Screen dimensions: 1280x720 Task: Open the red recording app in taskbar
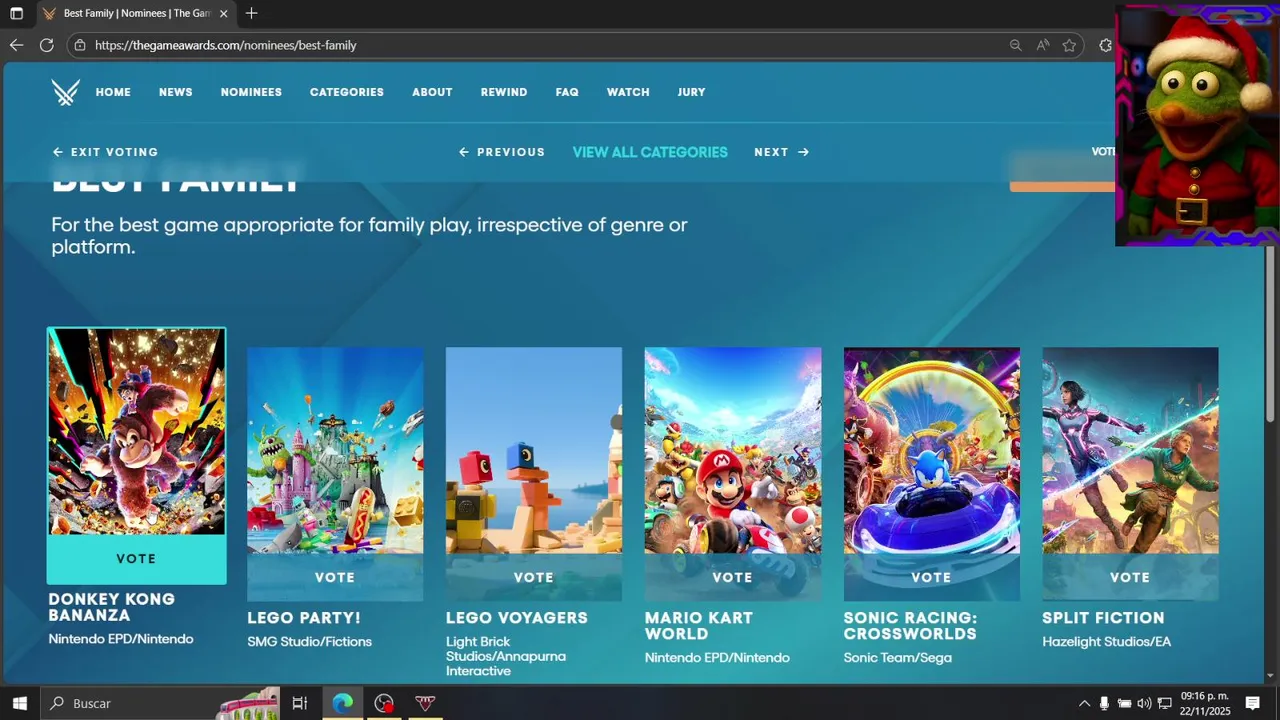click(384, 703)
